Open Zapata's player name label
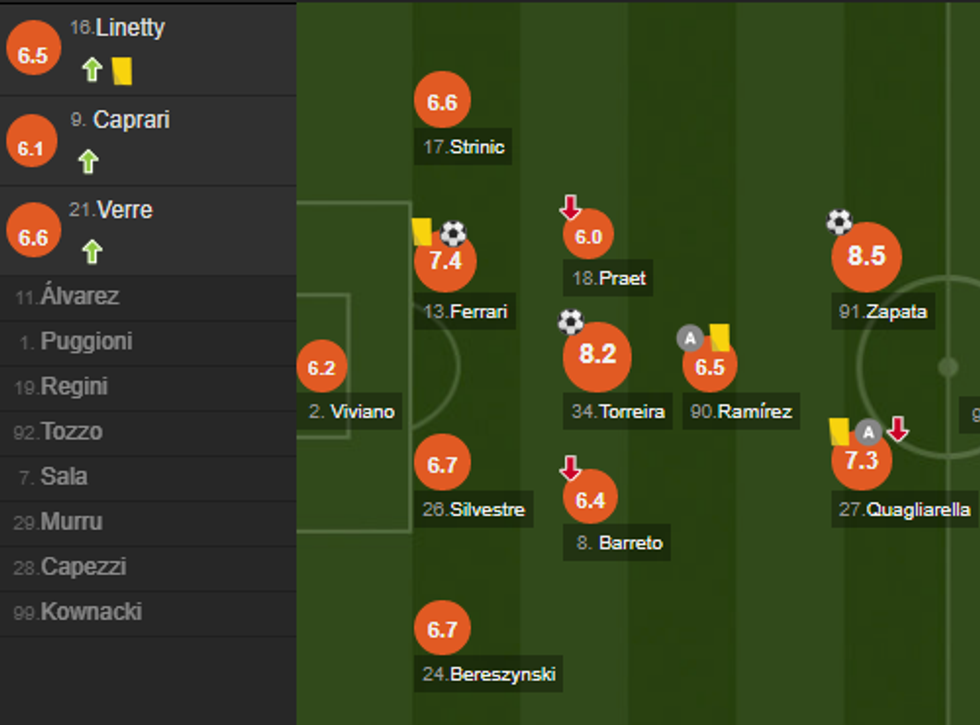 click(882, 312)
